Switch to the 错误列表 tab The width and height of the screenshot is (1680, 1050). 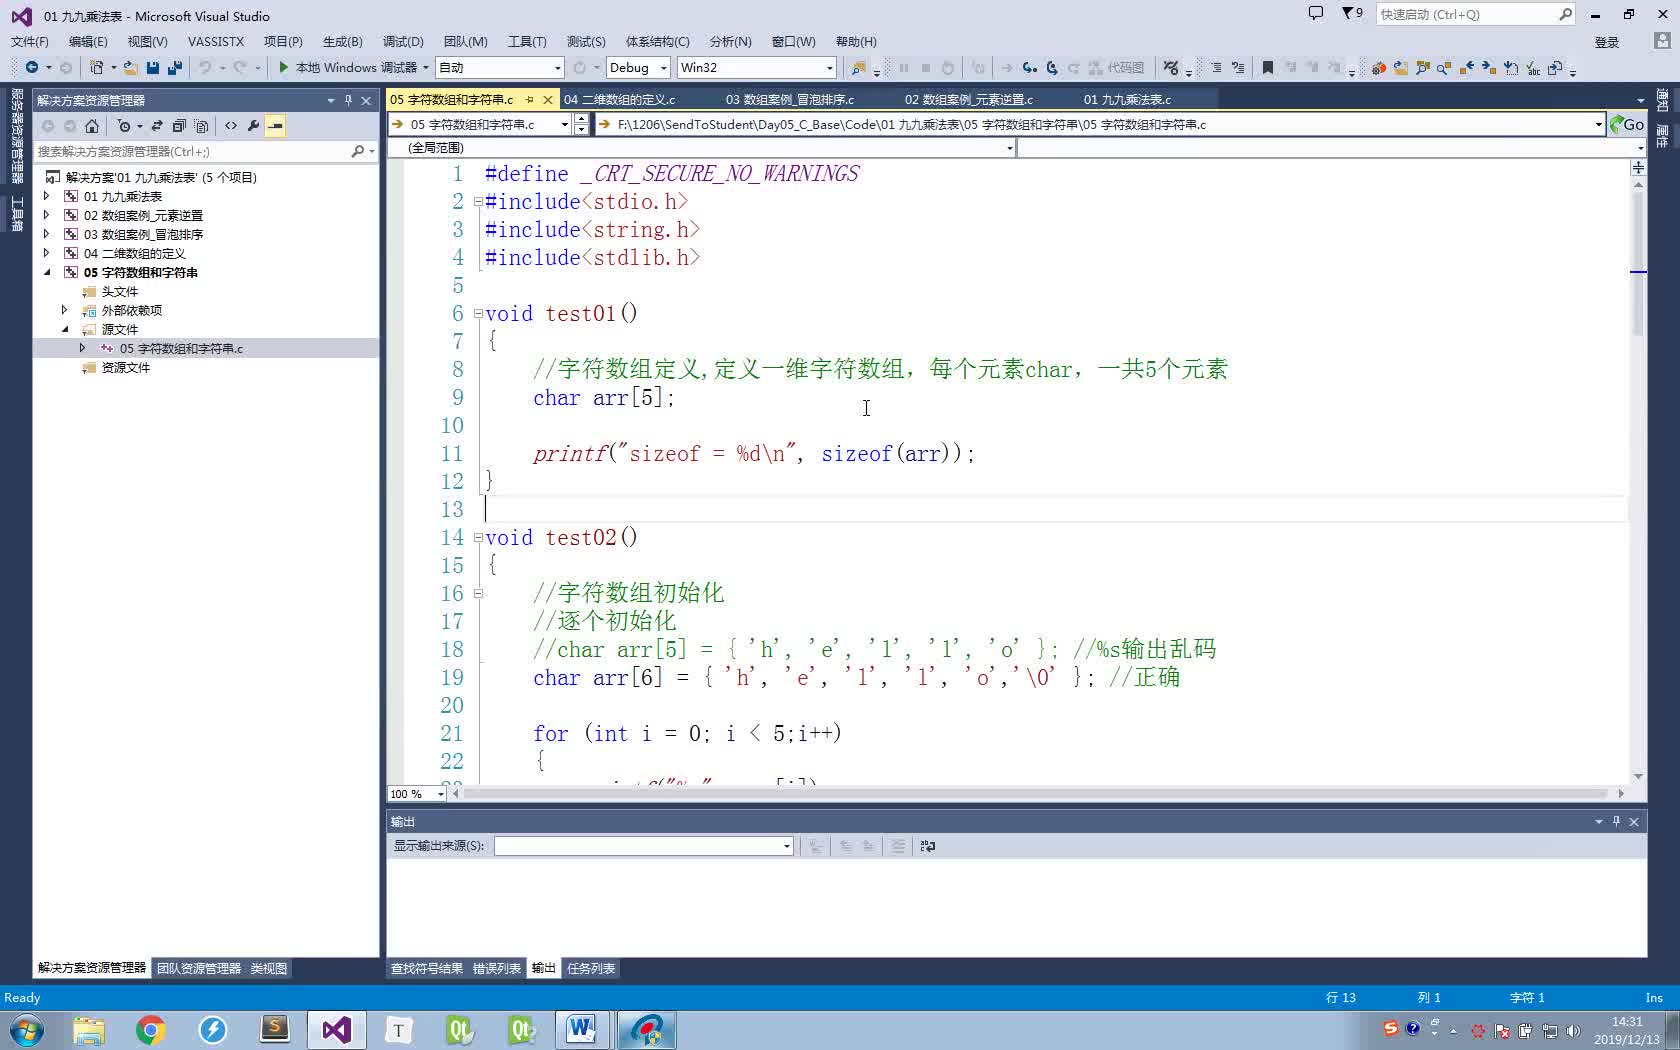click(x=497, y=969)
